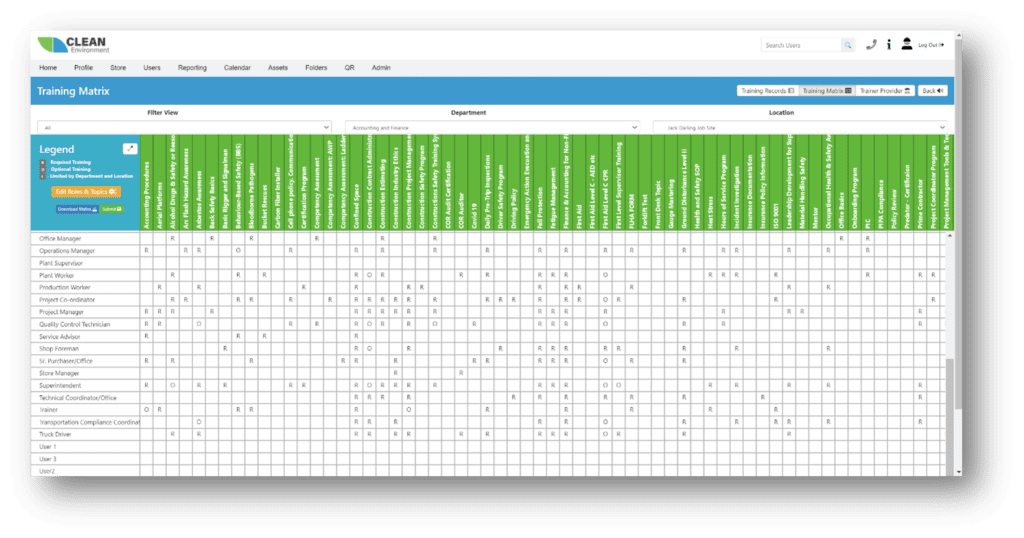The image size is (1024, 538).
Task: Click the phone contact icon
Action: tap(871, 45)
